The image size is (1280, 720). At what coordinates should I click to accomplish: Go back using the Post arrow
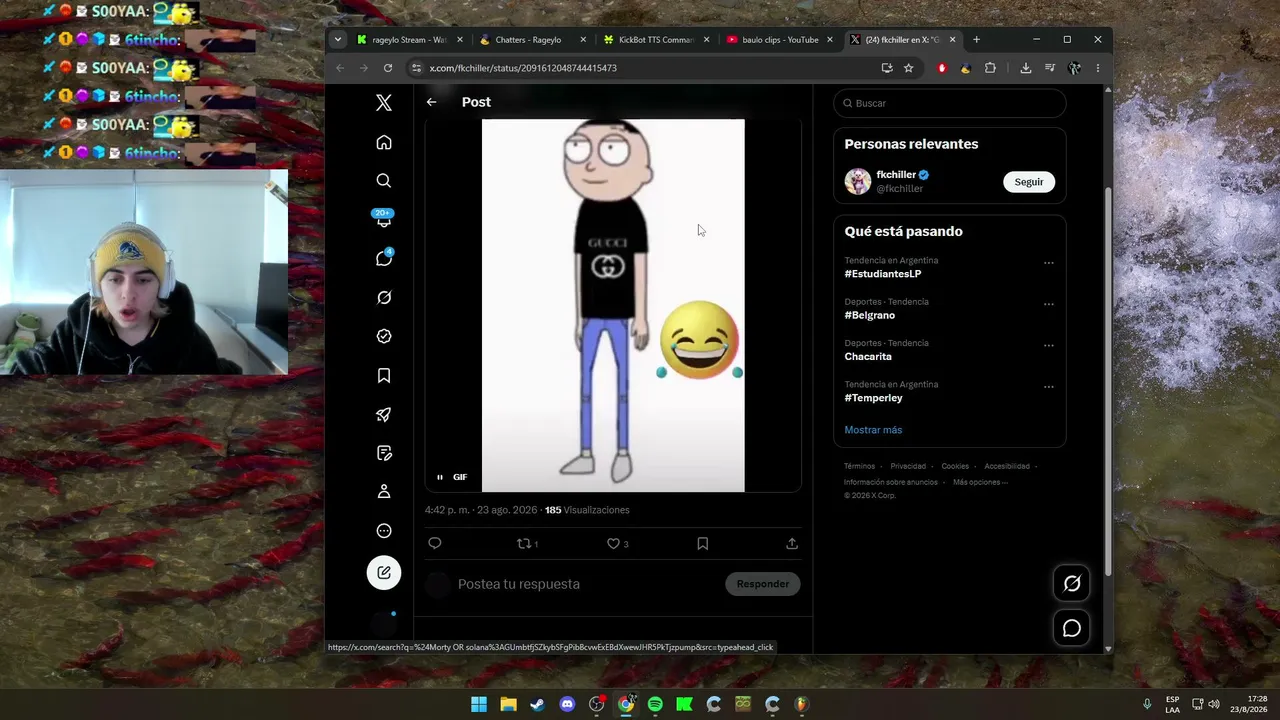pos(431,102)
